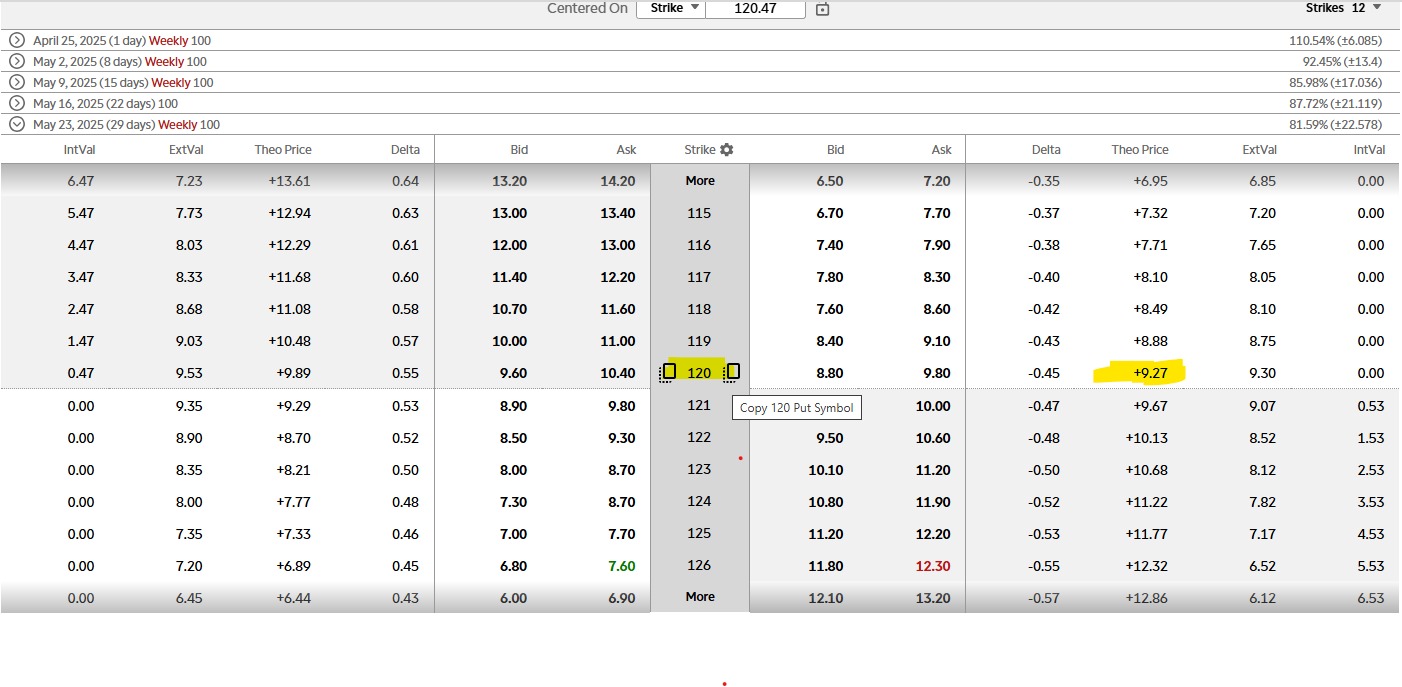Expand the April 25, 2025 expiration

(x=16, y=41)
